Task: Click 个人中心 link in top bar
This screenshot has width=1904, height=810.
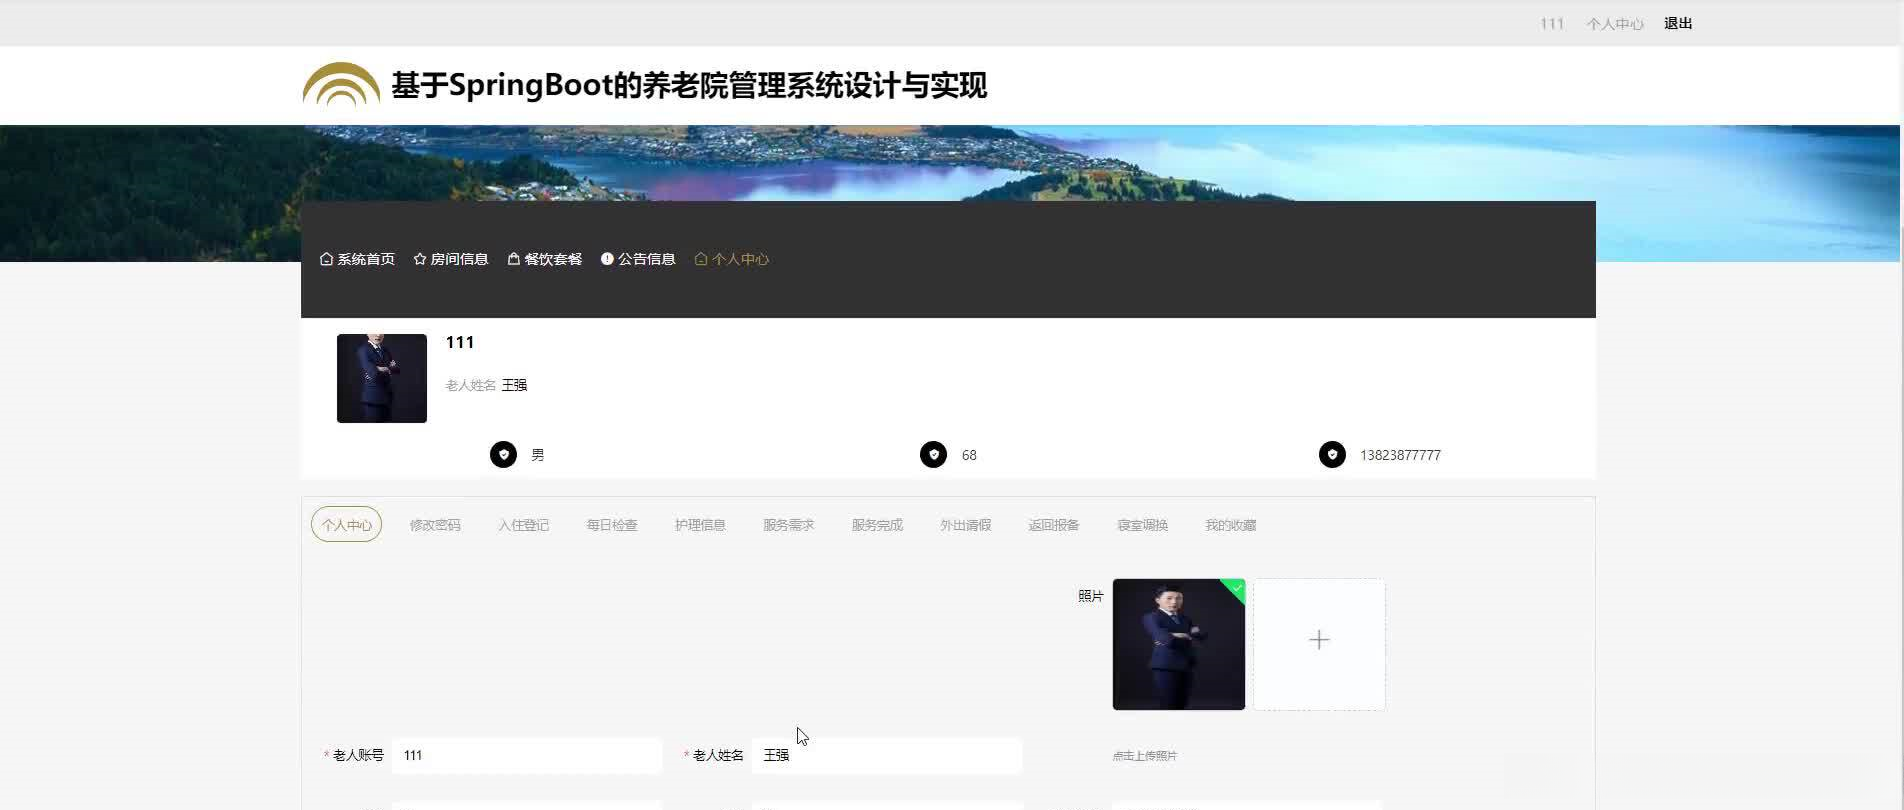Action: pyautogui.click(x=1614, y=23)
